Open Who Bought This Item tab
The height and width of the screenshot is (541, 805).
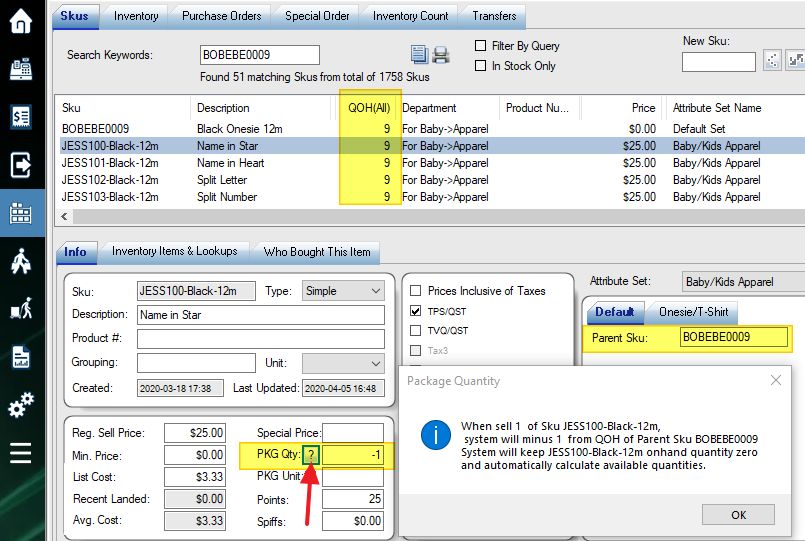coord(317,252)
